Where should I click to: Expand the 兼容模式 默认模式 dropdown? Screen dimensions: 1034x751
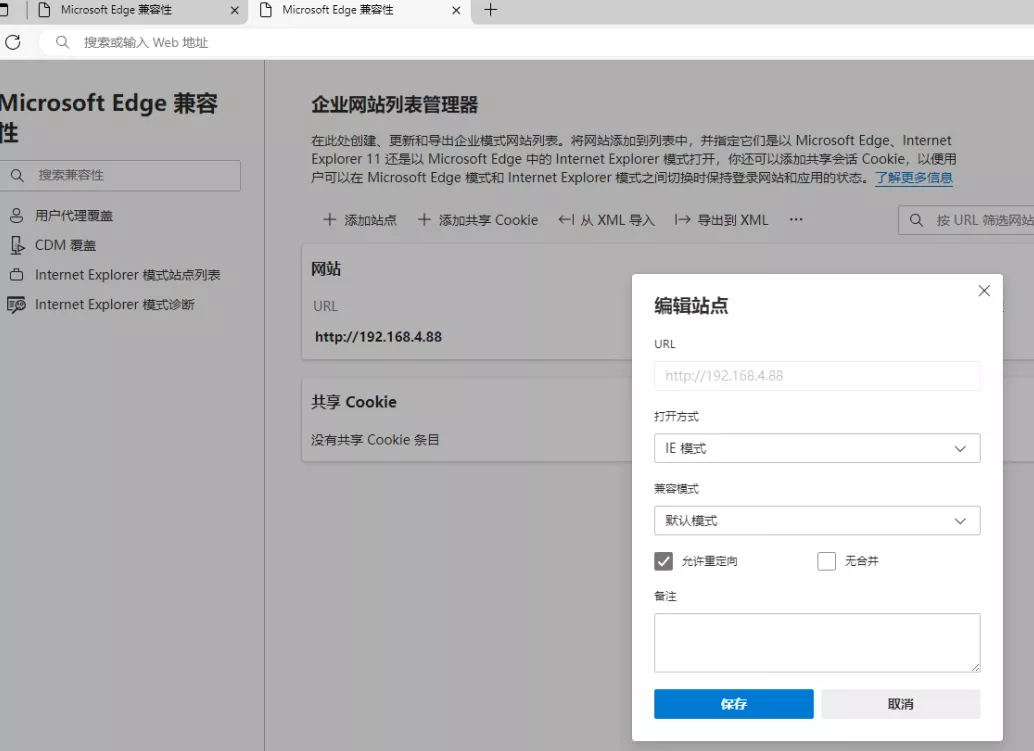click(817, 521)
